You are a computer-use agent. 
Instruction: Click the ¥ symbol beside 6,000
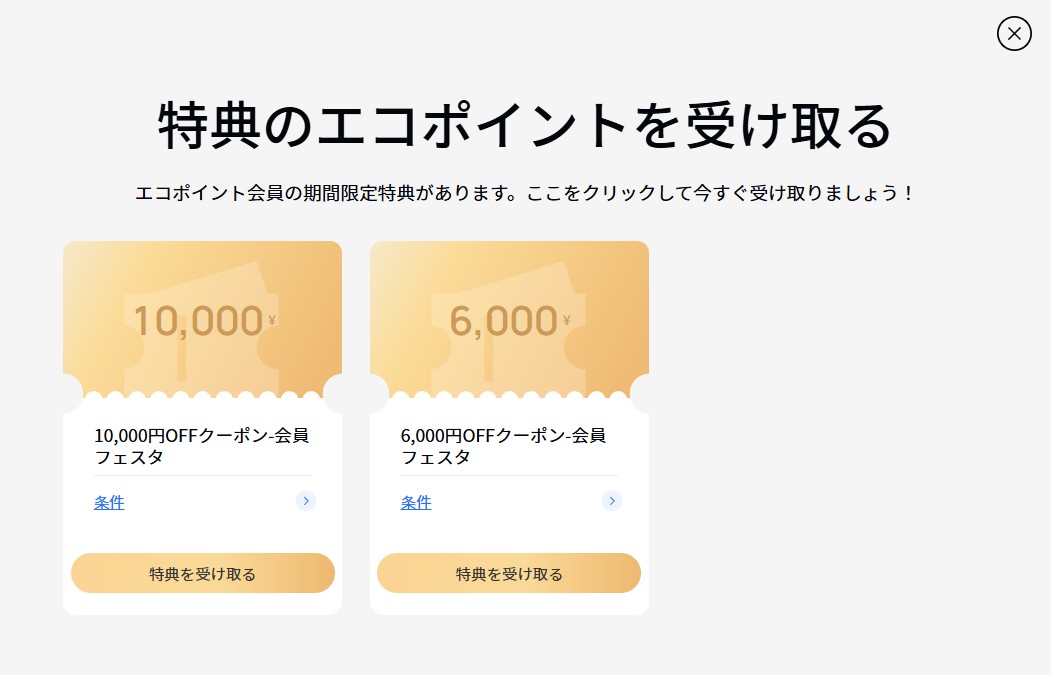(567, 320)
